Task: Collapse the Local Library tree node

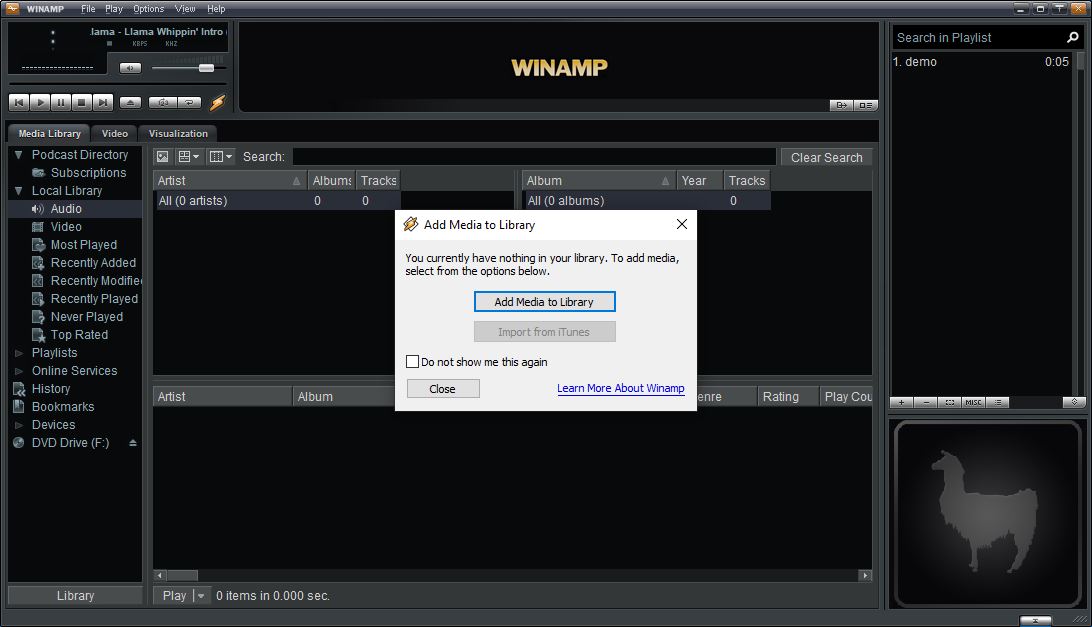Action: pos(18,191)
